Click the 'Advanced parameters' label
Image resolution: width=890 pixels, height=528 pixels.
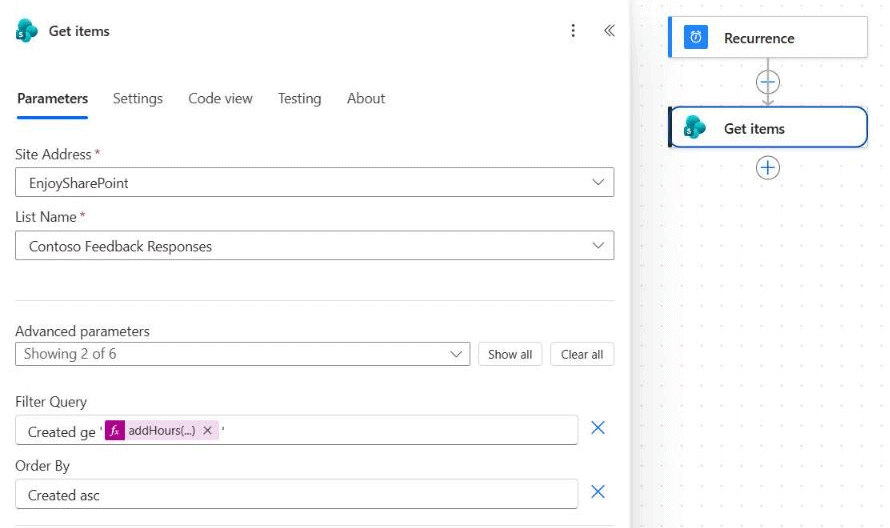tap(82, 331)
